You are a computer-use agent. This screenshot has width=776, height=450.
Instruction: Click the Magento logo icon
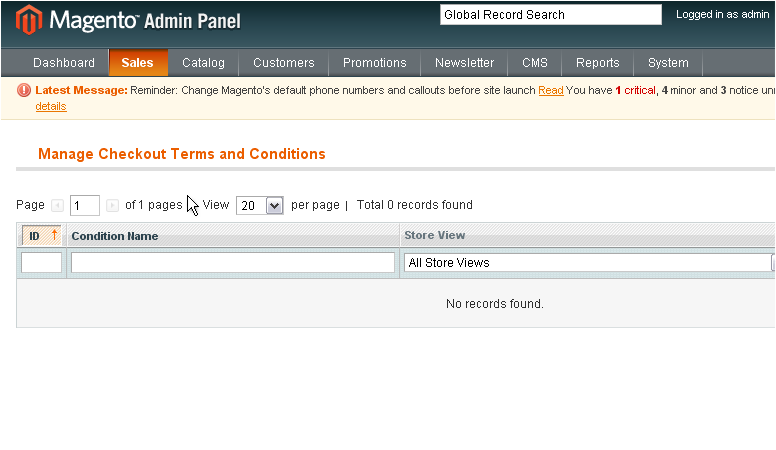pos(29,20)
